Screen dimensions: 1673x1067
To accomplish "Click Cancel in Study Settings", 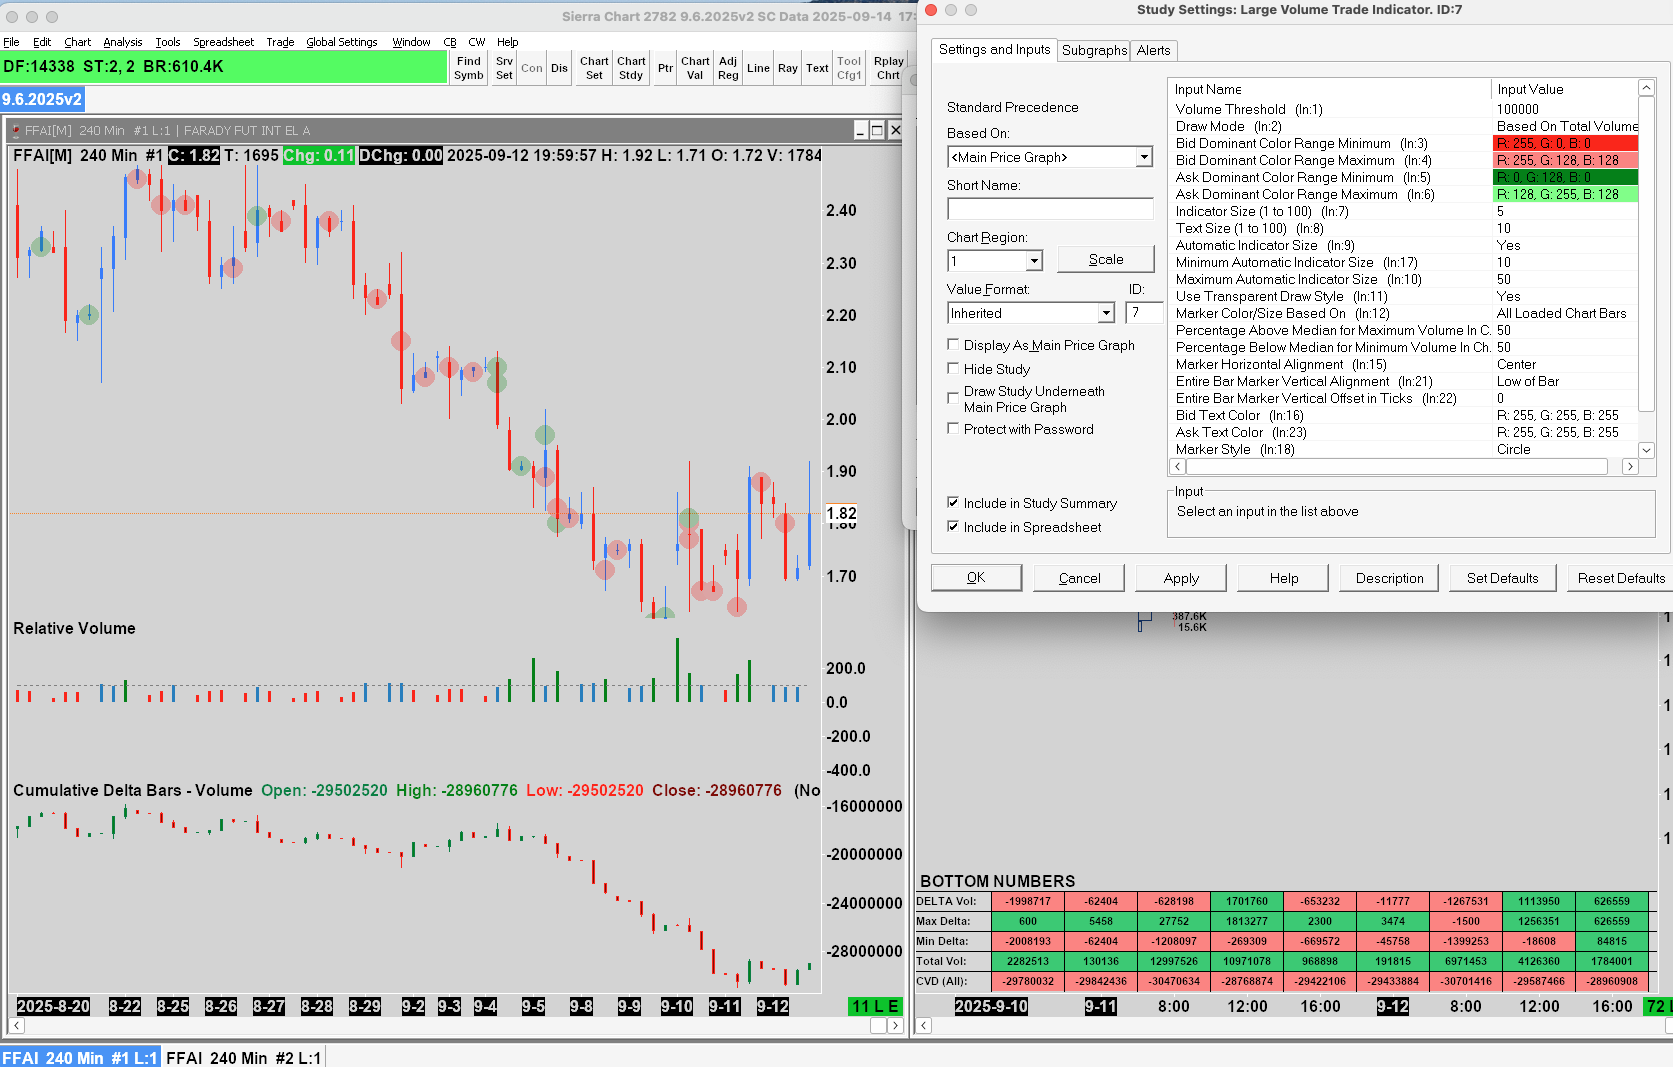I will 1079,578.
